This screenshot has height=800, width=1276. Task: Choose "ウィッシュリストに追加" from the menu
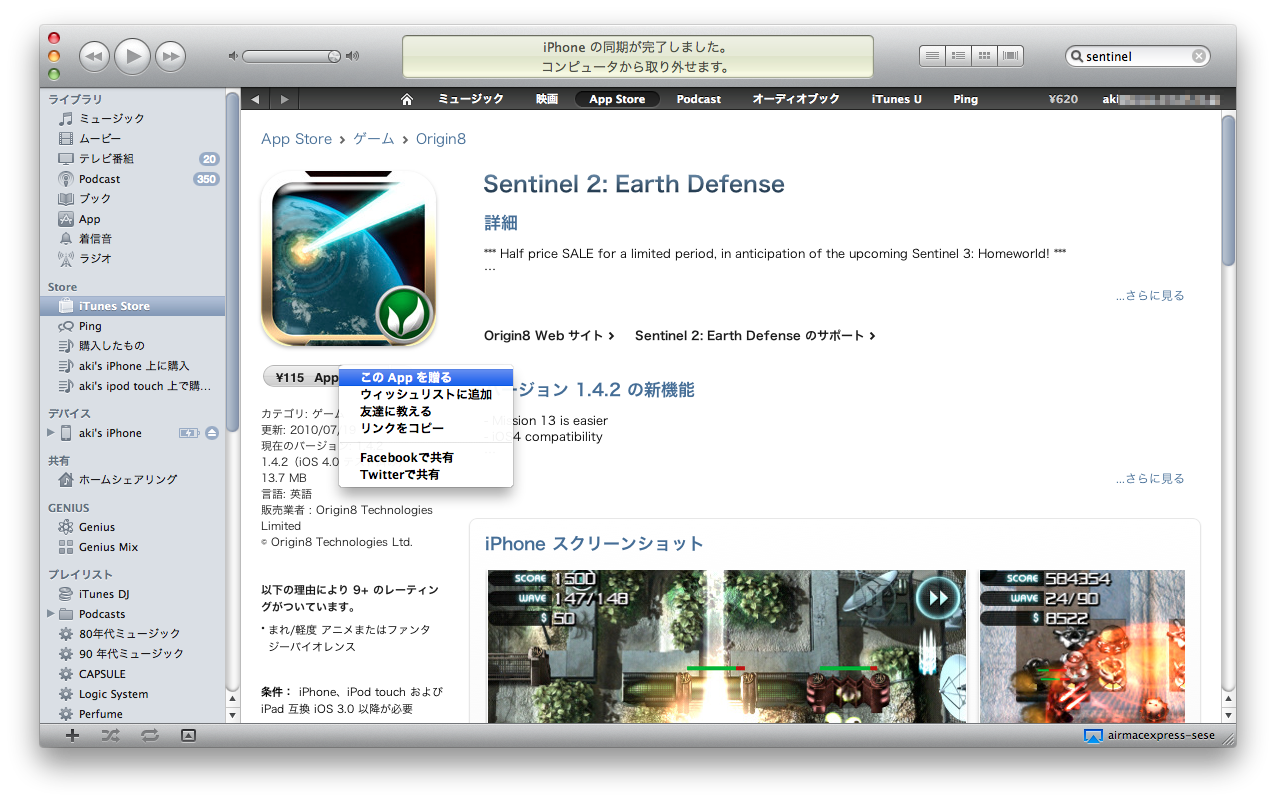tap(426, 394)
